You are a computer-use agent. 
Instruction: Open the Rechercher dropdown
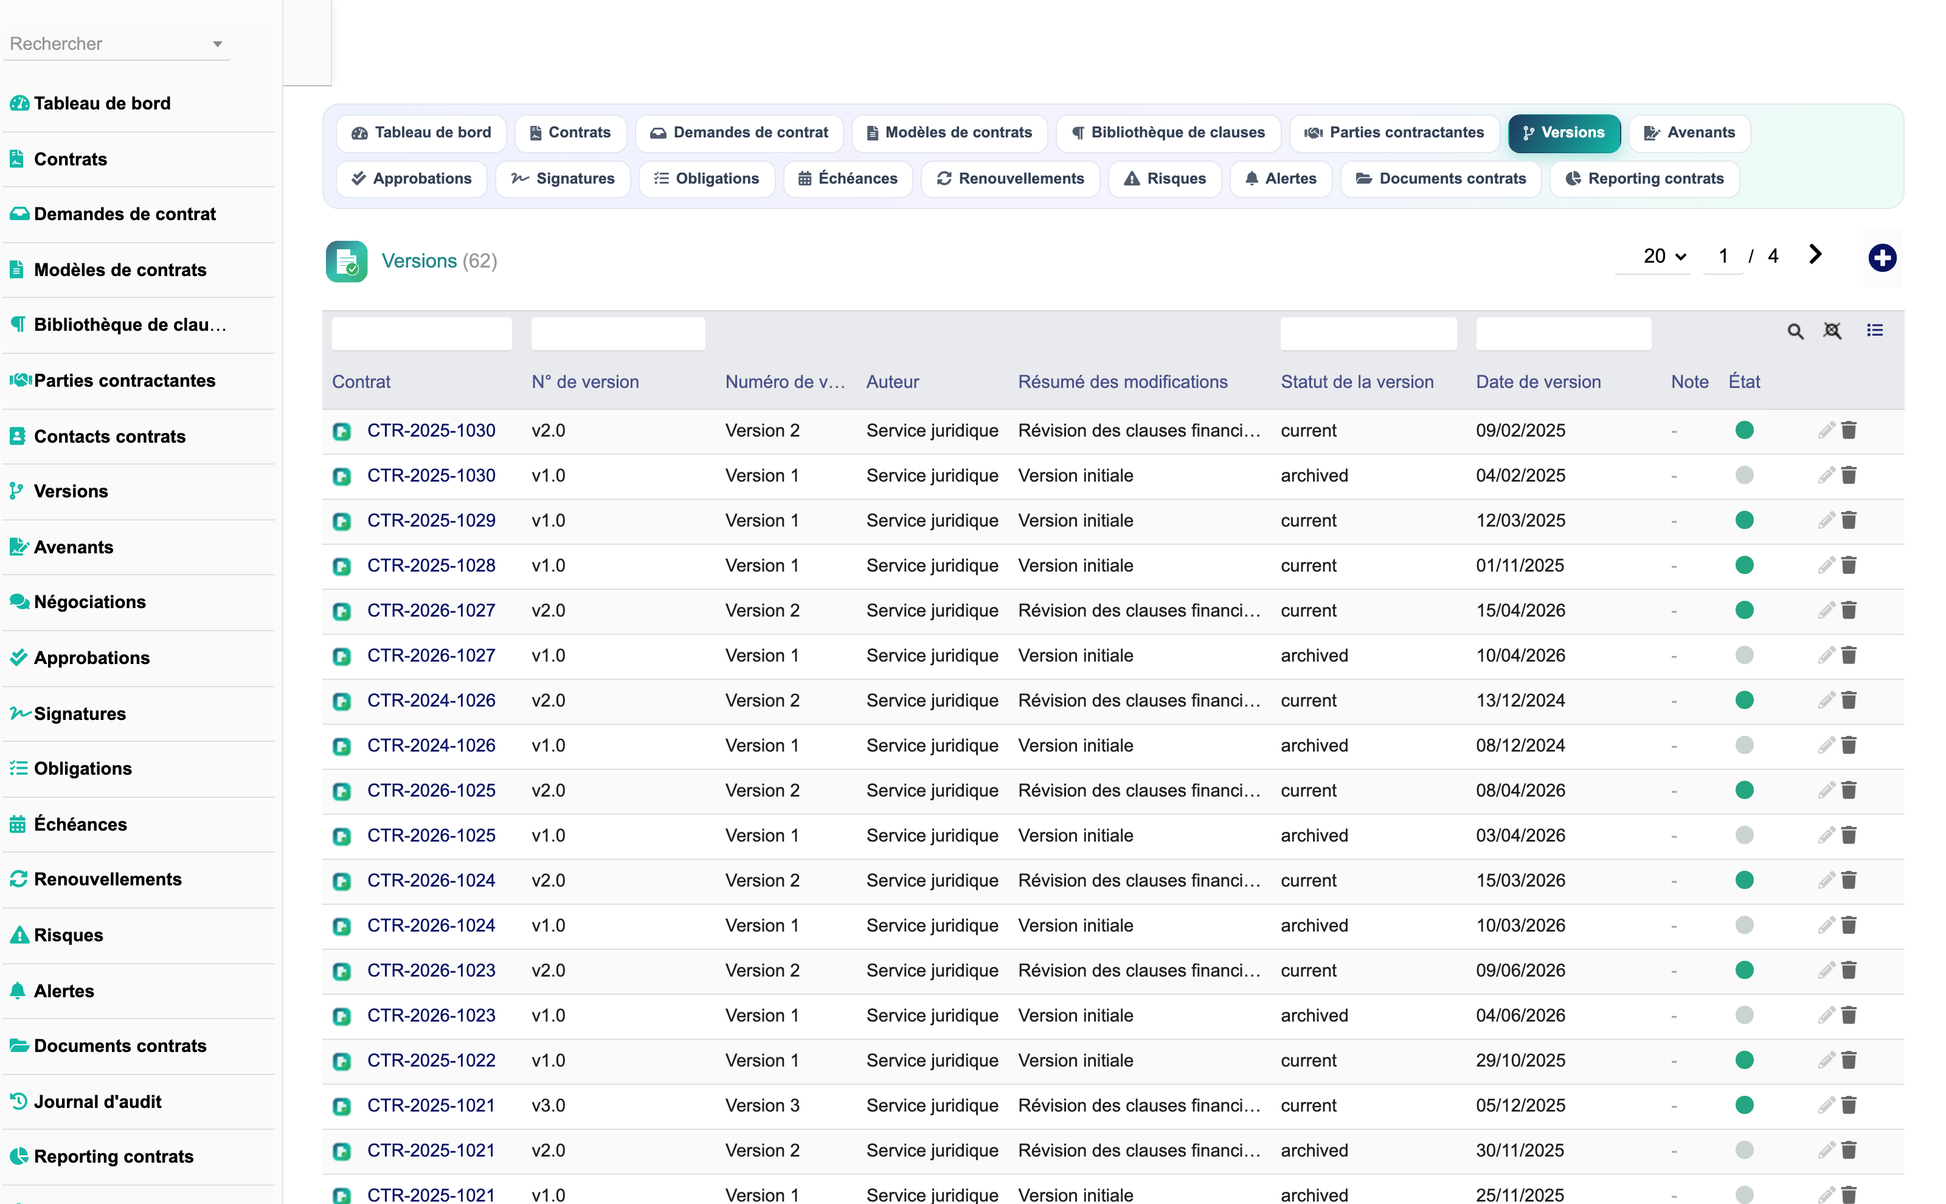pyautogui.click(x=116, y=44)
